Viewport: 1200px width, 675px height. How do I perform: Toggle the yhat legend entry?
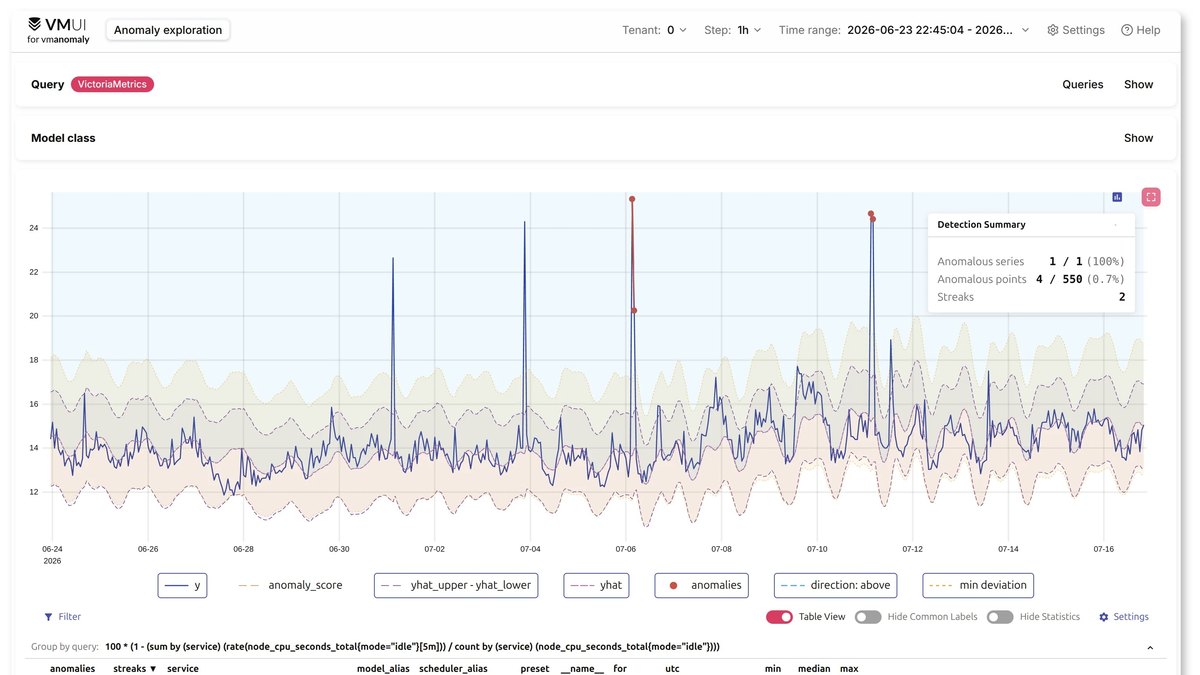click(597, 585)
